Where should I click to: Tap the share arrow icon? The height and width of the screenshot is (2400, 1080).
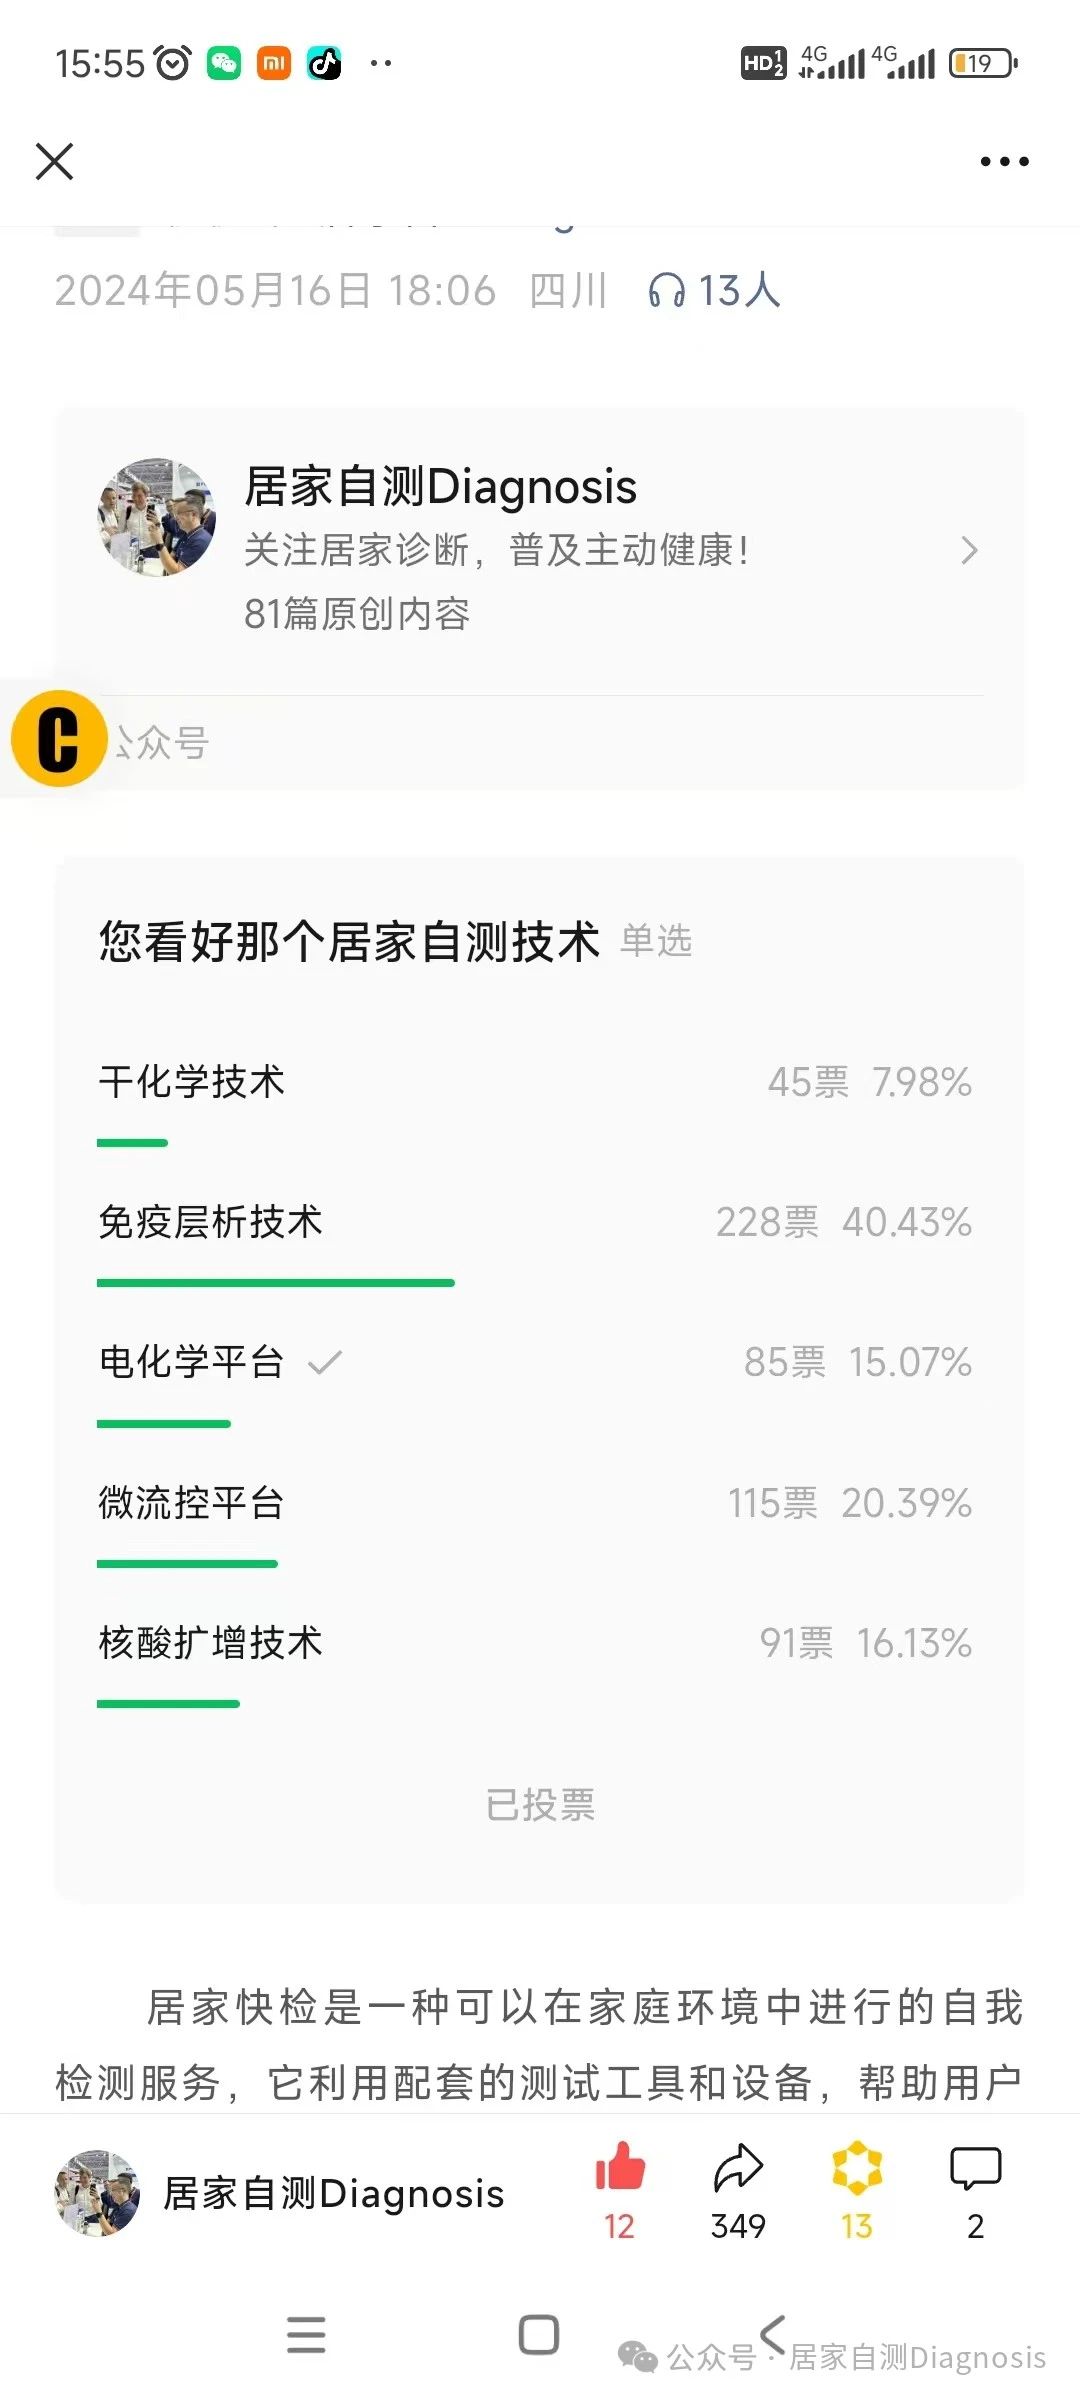(738, 2168)
